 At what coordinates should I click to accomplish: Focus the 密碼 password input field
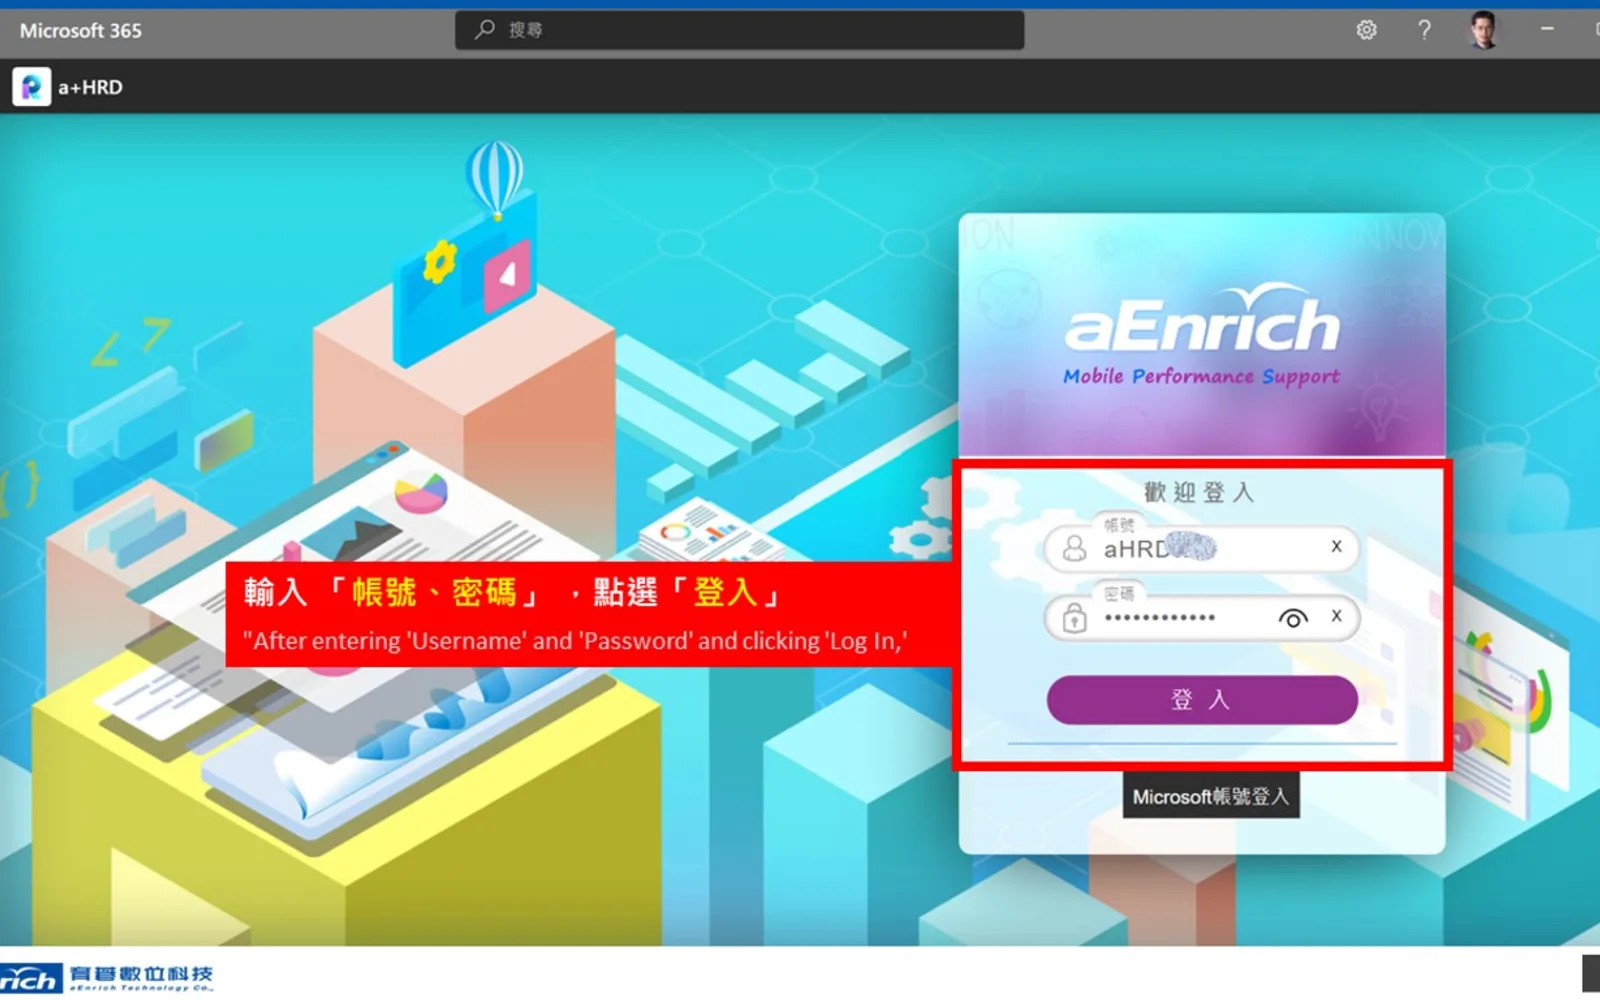coord(1202,618)
